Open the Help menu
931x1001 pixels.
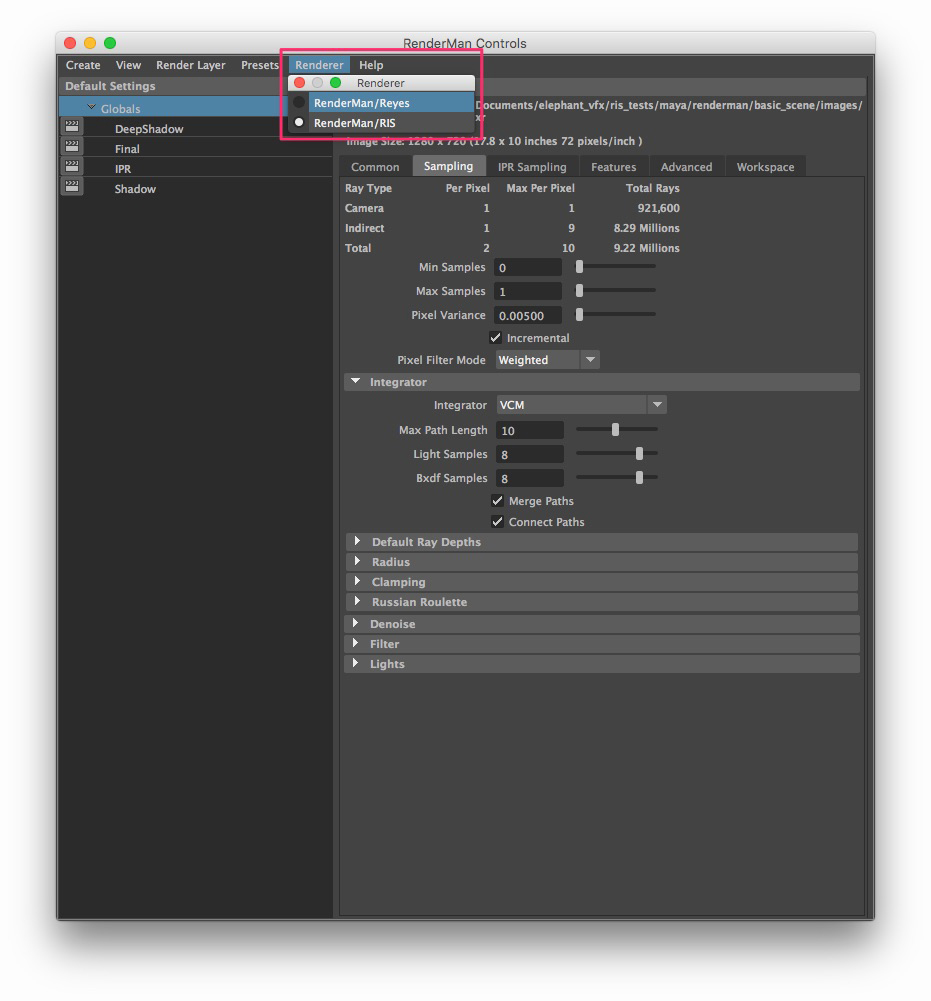(x=371, y=65)
